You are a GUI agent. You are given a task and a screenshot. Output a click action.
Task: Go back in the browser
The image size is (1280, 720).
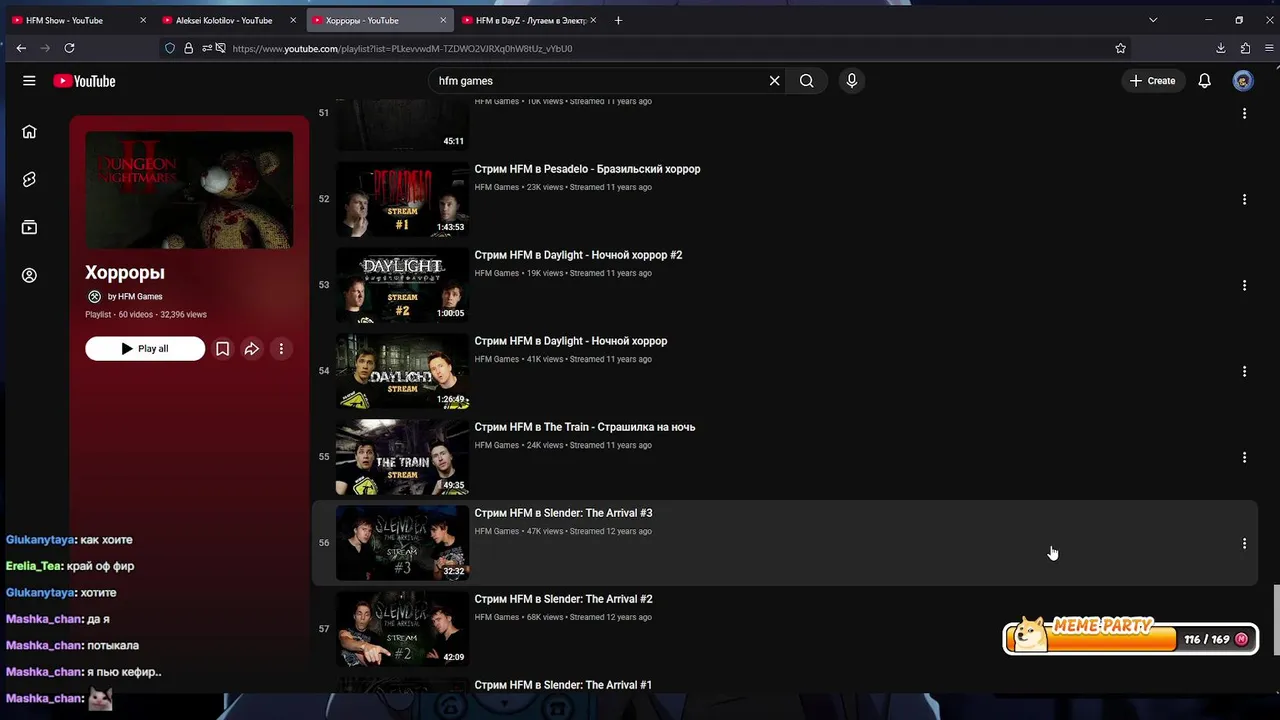tap(21, 48)
